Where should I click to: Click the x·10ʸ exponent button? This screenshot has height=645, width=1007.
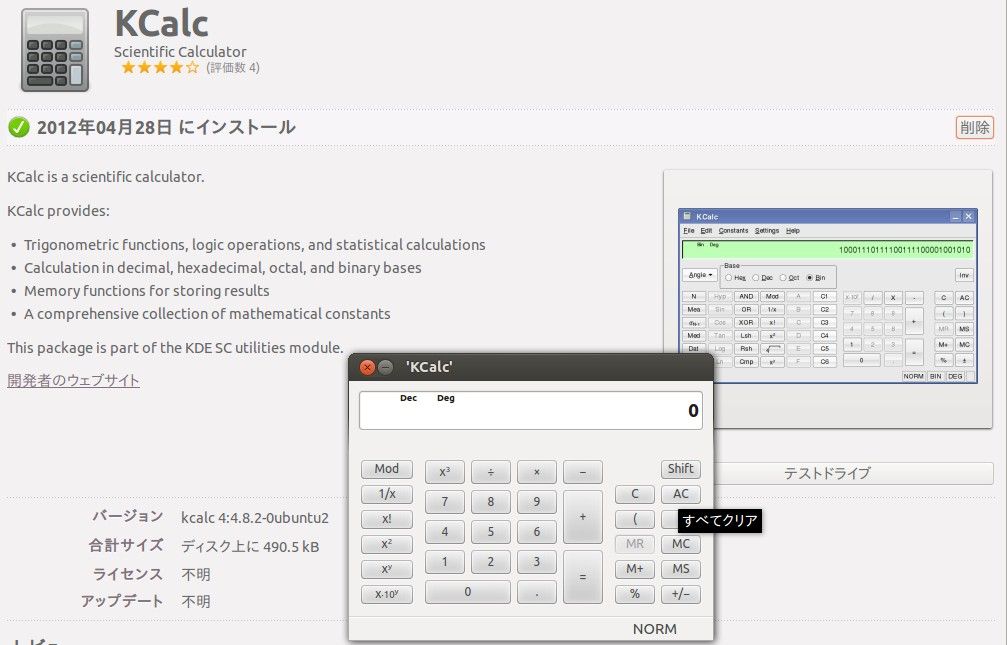coord(387,594)
